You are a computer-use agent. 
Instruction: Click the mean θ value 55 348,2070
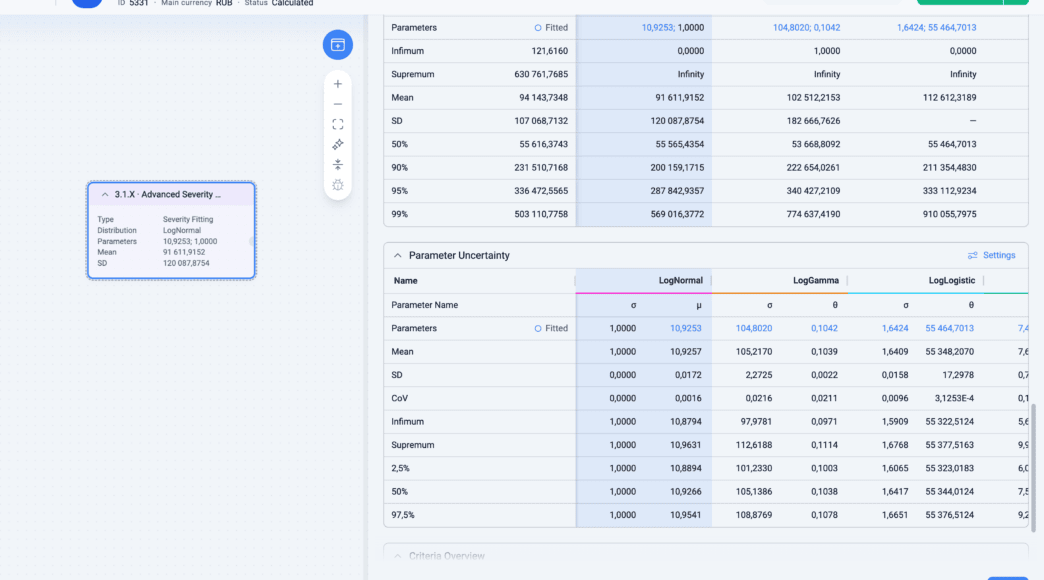949,352
